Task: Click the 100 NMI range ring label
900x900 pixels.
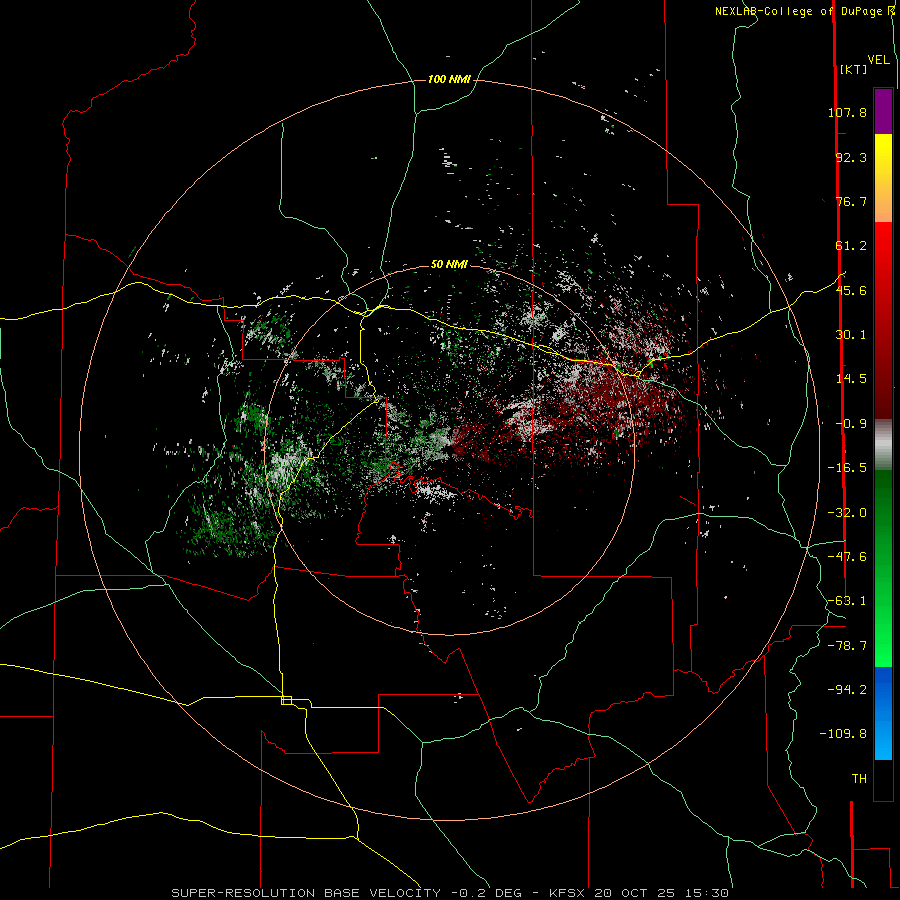Action: pyautogui.click(x=449, y=79)
